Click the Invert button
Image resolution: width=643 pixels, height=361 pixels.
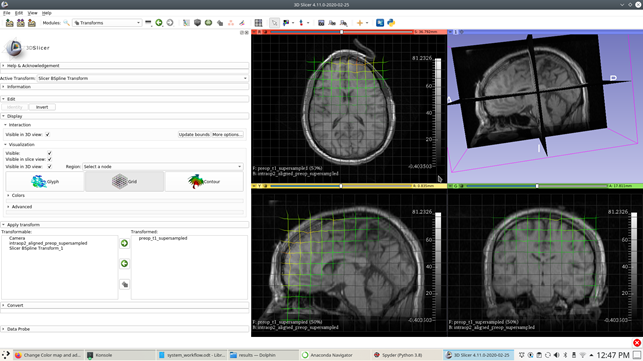[42, 107]
